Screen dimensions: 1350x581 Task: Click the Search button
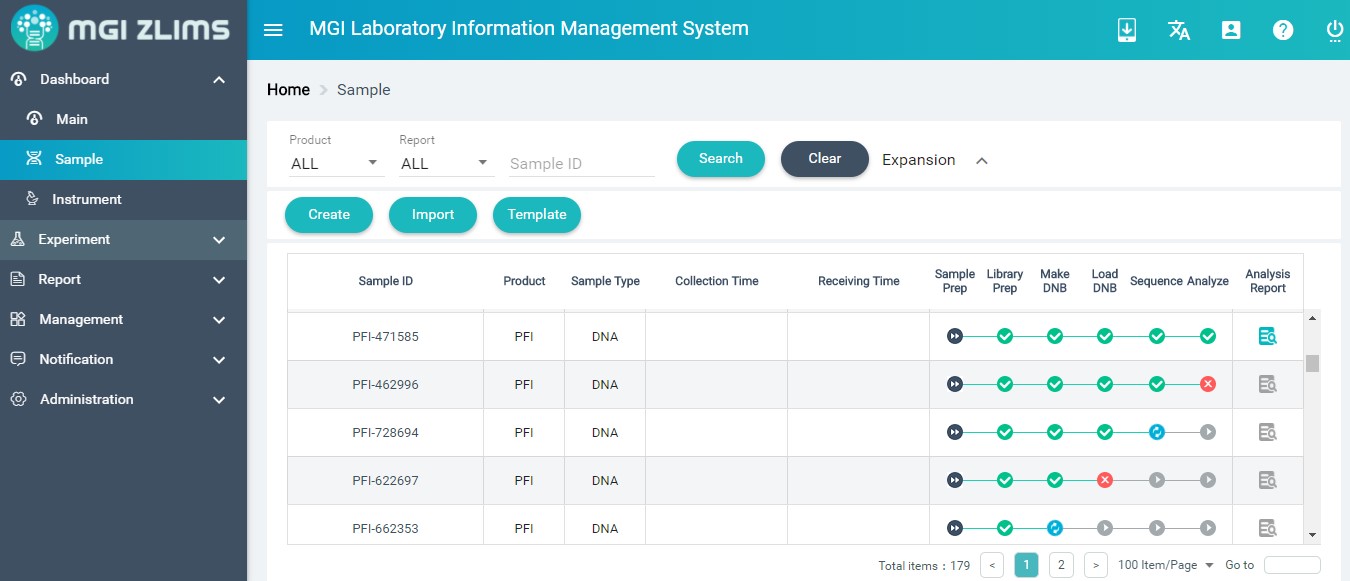(x=721, y=159)
